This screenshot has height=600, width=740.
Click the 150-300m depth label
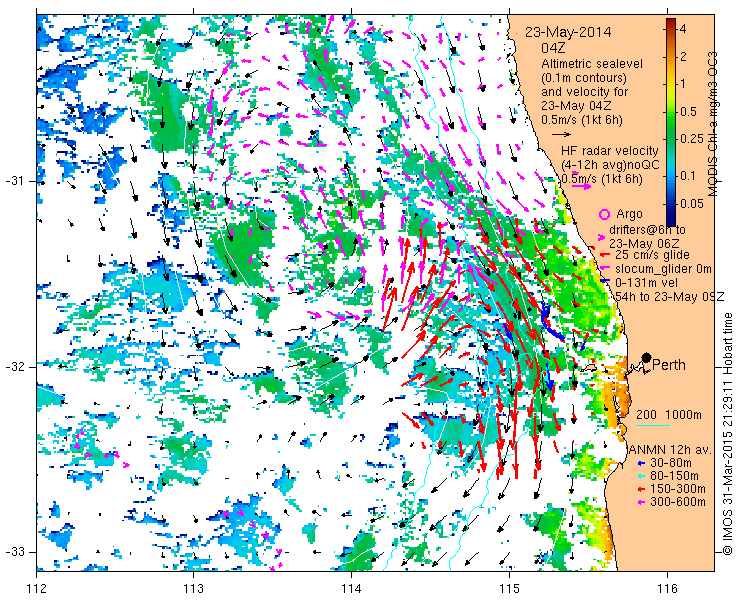(678, 489)
